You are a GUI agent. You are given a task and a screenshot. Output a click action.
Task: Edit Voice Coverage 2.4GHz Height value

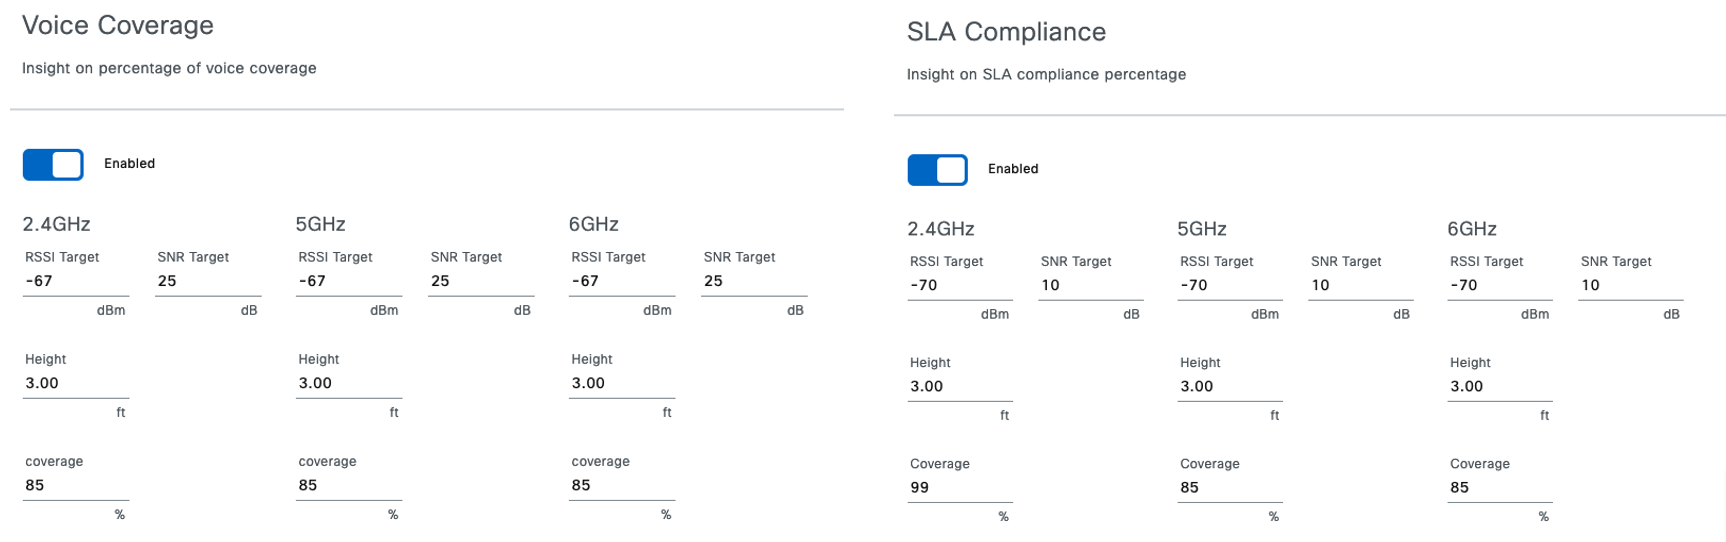point(75,384)
